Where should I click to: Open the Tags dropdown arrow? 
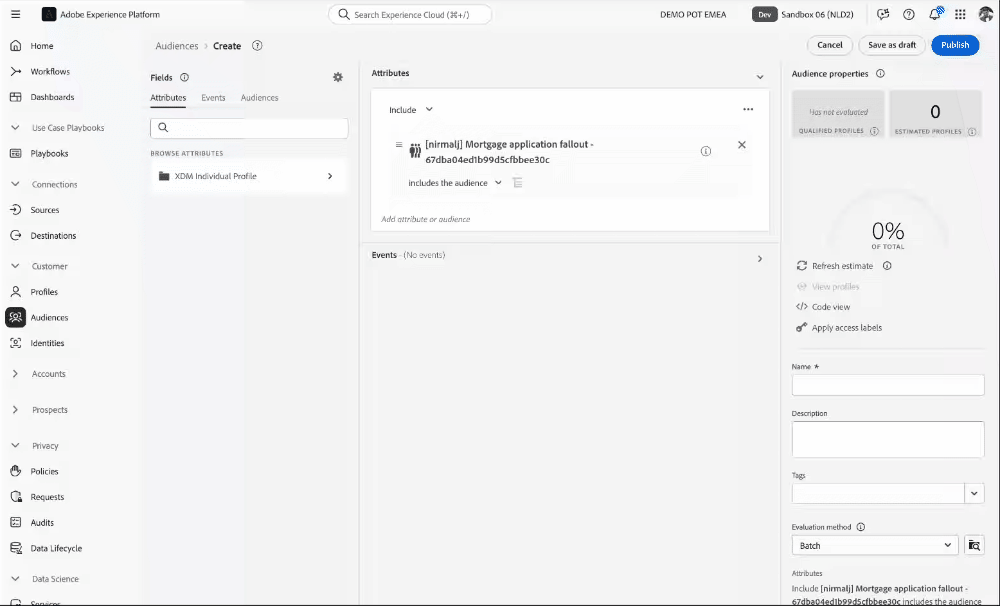pyautogui.click(x=974, y=493)
